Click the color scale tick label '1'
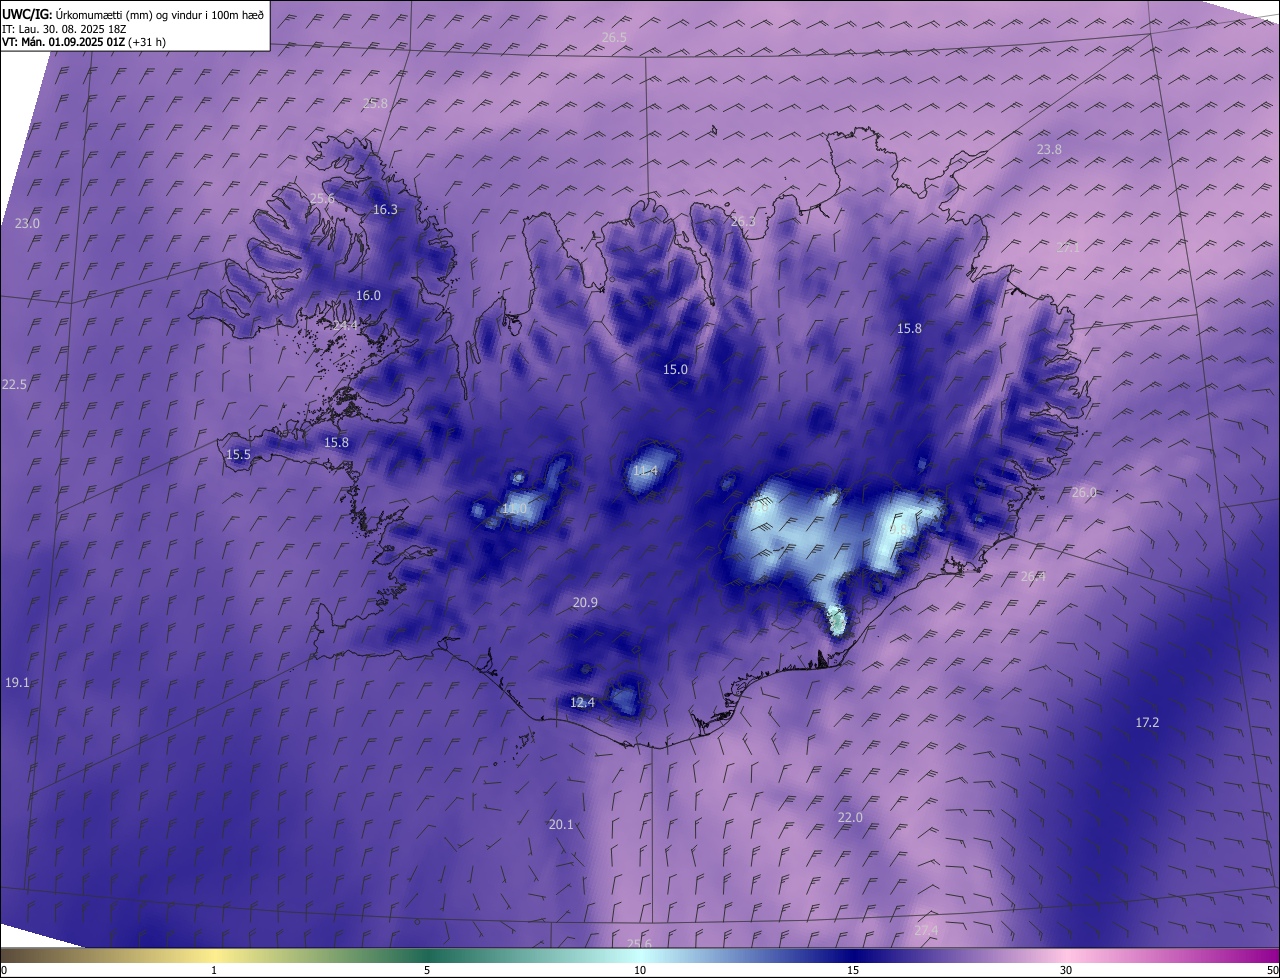This screenshot has width=1280, height=978. click(x=214, y=970)
